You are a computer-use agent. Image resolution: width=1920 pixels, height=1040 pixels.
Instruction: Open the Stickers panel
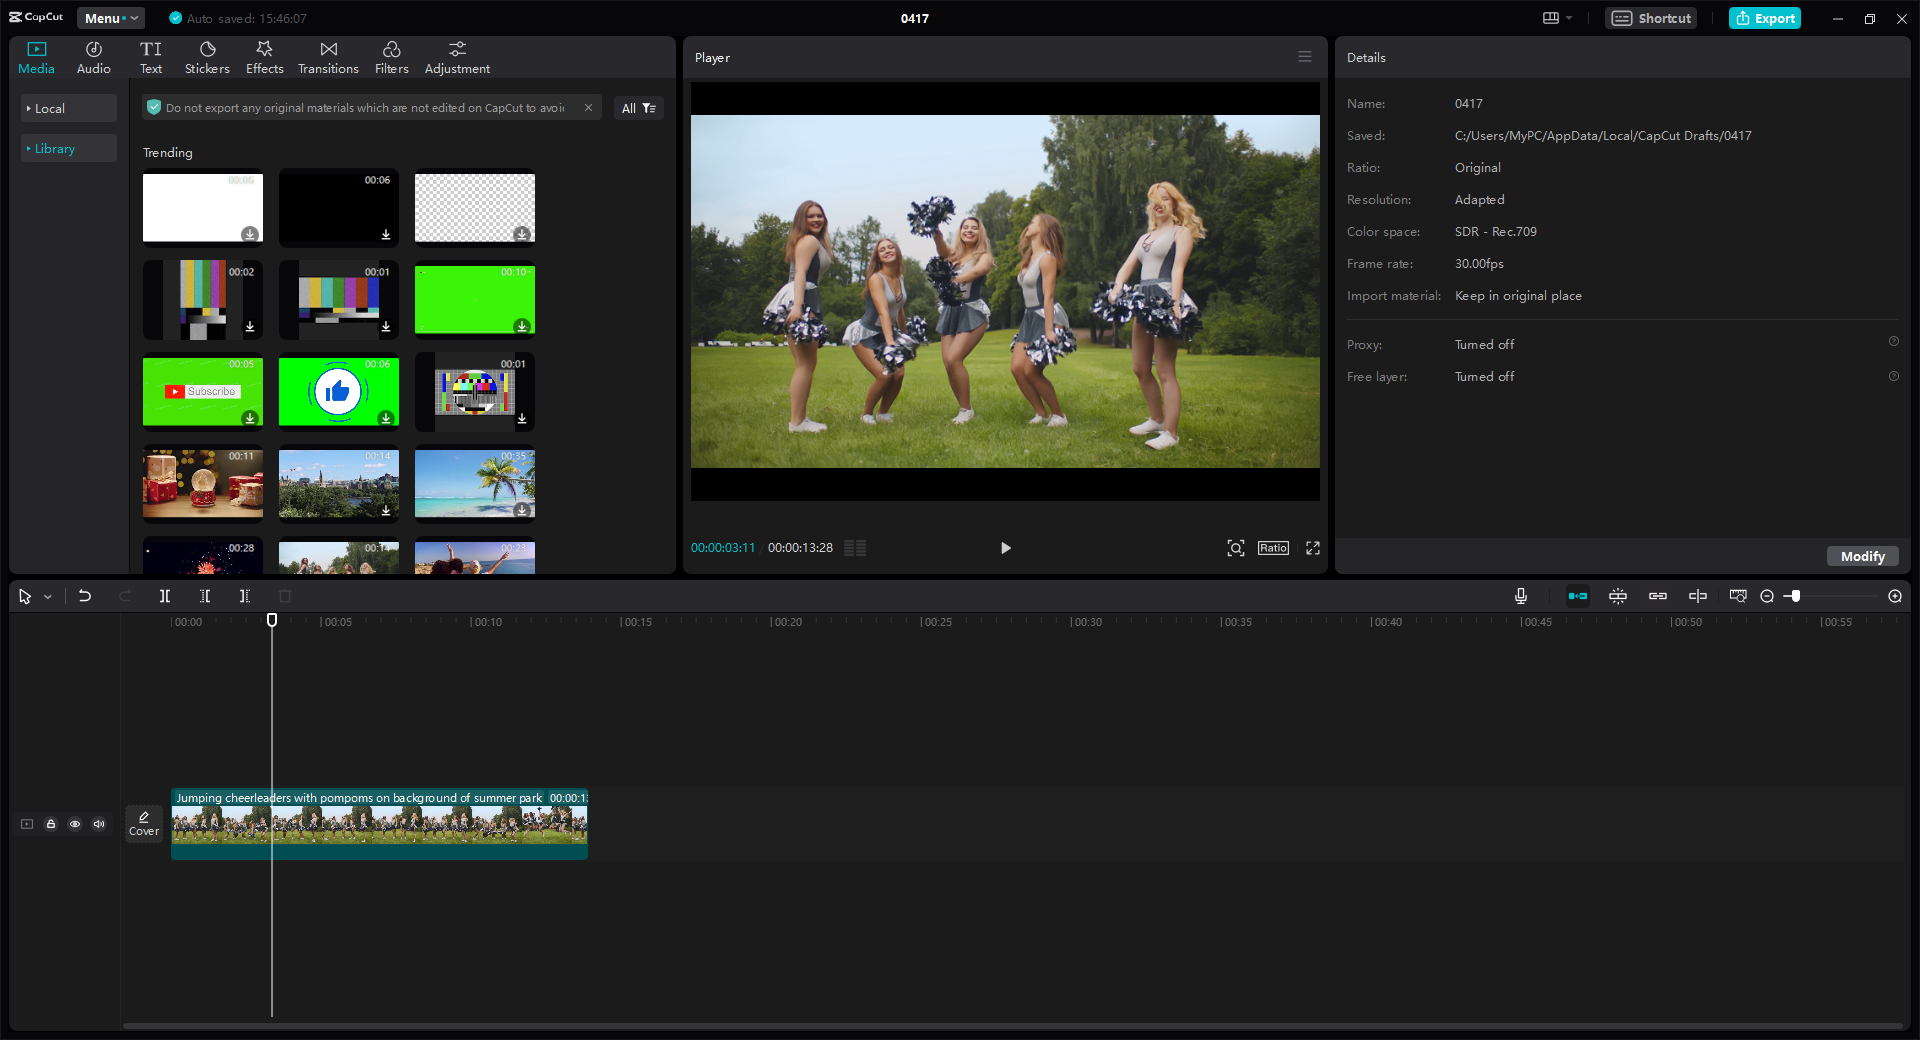pyautogui.click(x=207, y=55)
